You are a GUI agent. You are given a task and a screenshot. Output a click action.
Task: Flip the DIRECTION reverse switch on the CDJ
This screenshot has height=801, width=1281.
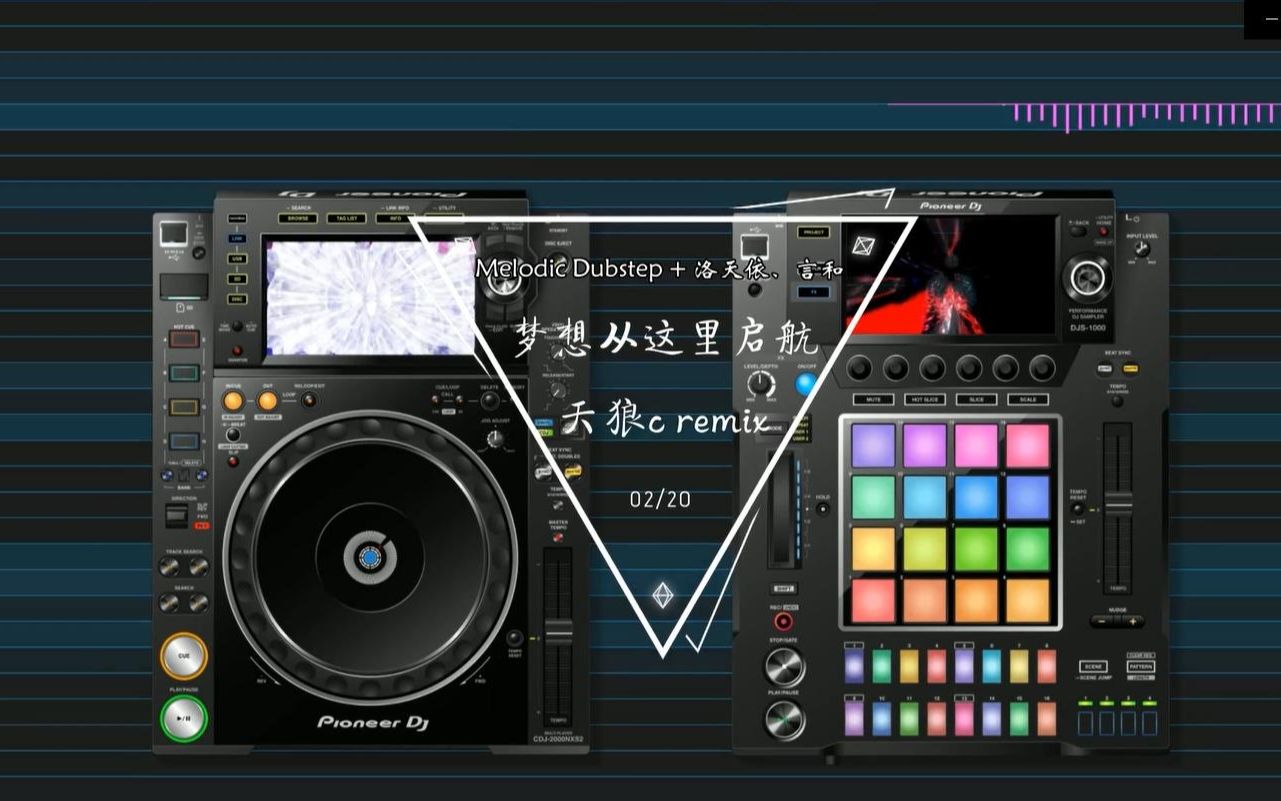pyautogui.click(x=176, y=516)
